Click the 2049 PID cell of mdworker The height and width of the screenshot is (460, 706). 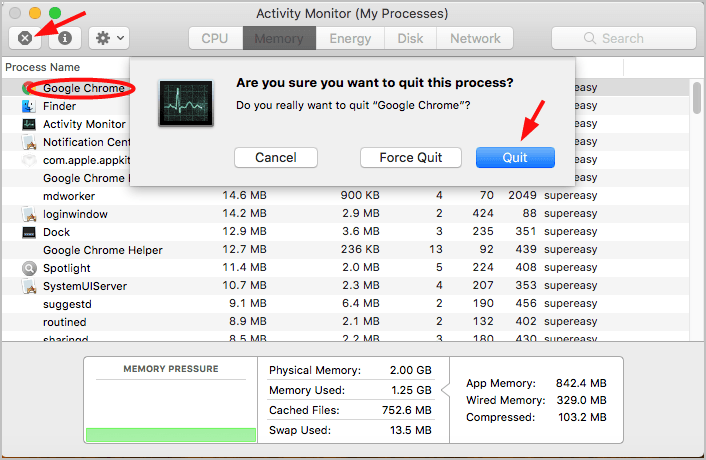tap(522, 195)
